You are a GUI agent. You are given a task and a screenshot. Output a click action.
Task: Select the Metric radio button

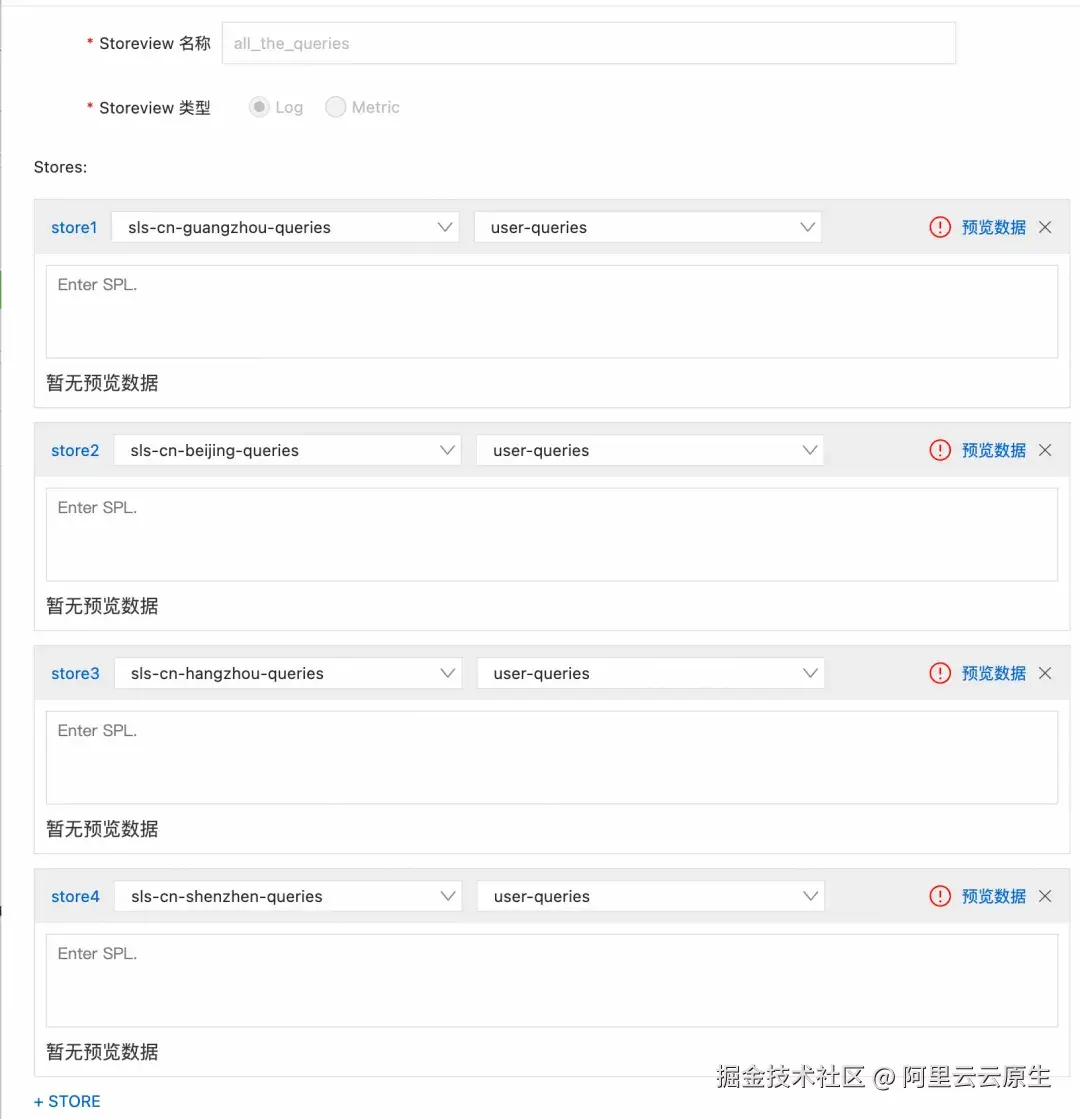tap(335, 107)
